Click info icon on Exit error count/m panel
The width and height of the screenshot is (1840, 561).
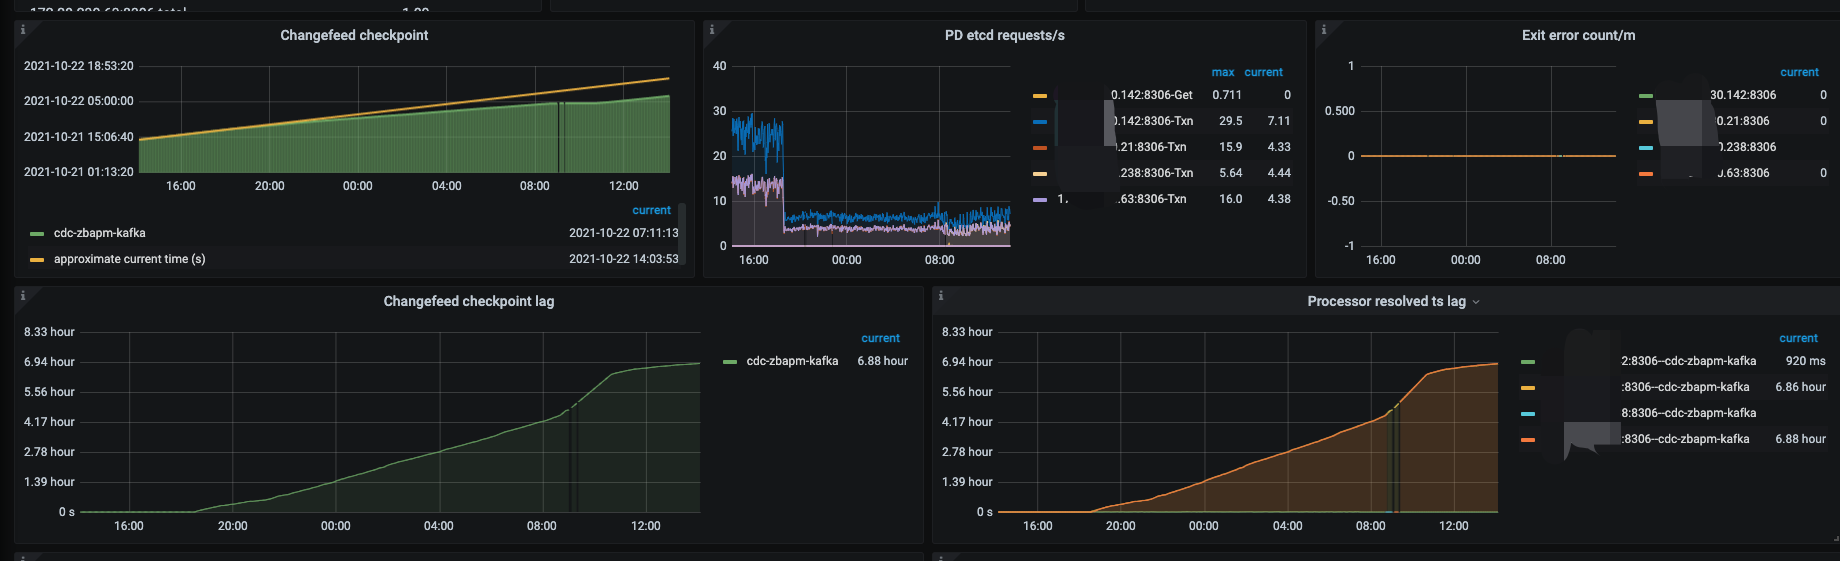click(1324, 30)
